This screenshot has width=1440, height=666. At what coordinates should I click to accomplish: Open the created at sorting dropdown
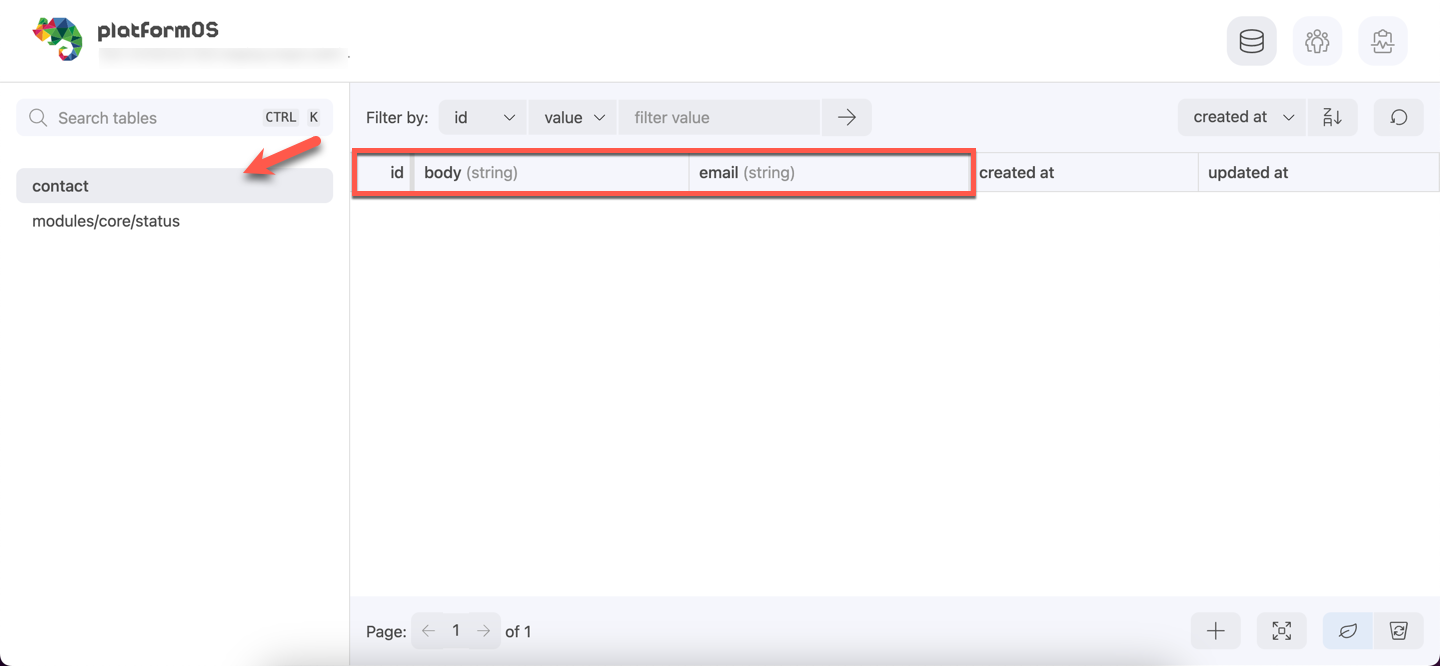1241,117
